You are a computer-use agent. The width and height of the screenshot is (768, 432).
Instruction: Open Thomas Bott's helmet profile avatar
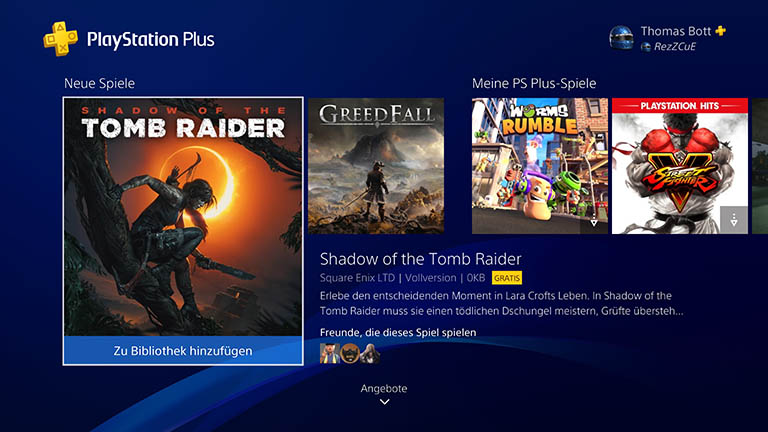coord(621,38)
